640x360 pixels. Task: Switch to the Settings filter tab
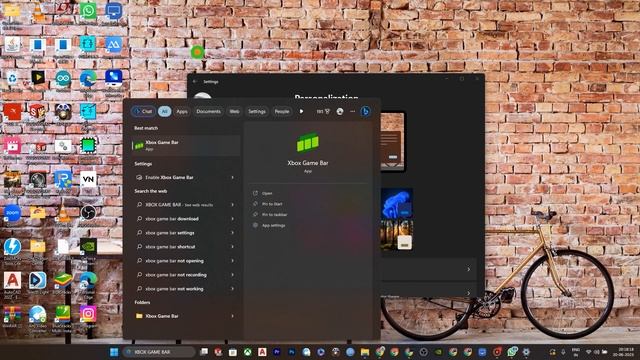257,111
